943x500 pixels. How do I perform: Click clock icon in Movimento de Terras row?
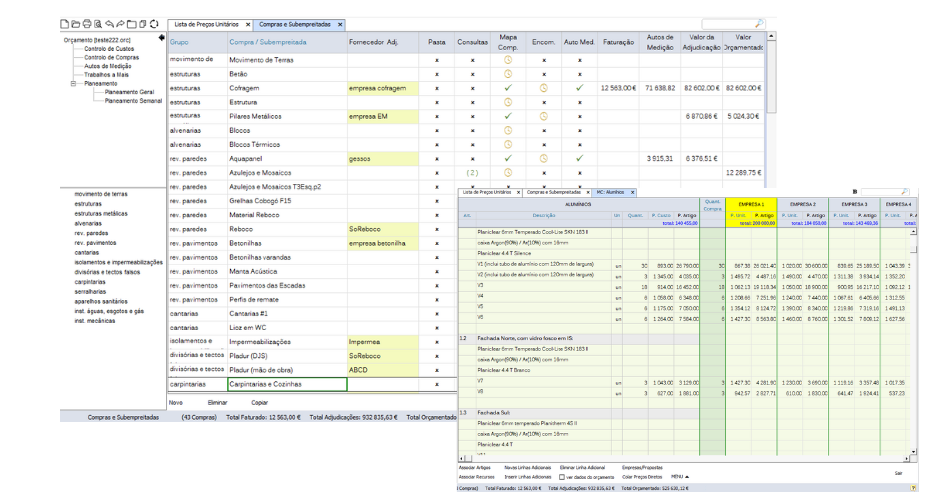point(508,60)
